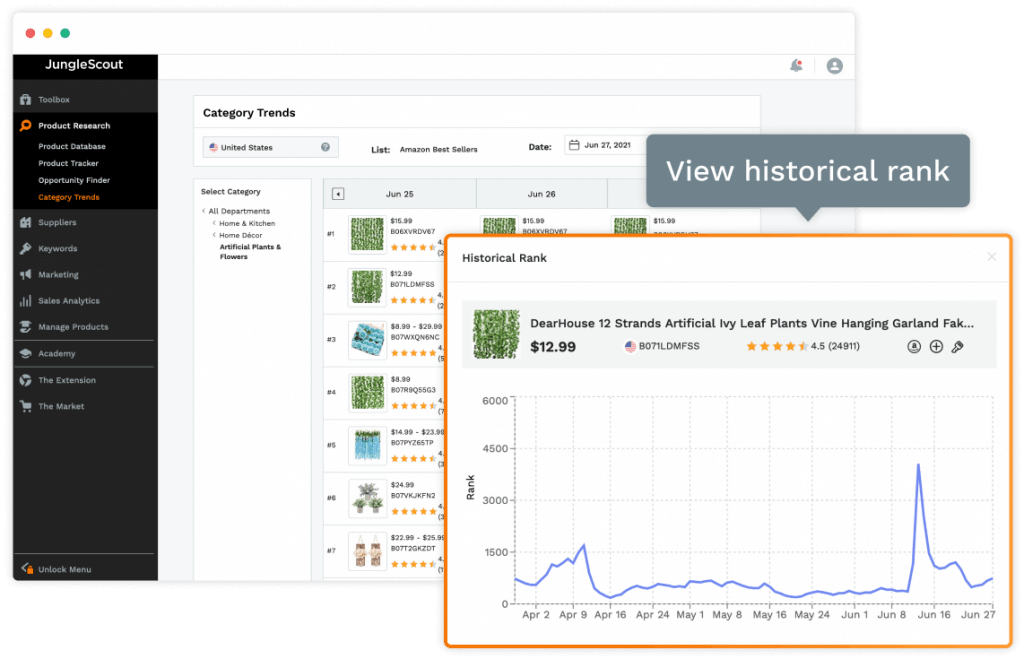This screenshot has width=1024, height=659.
Task: Click rank #1 ivy product thumbnail in Jun 25
Action: tap(367, 234)
